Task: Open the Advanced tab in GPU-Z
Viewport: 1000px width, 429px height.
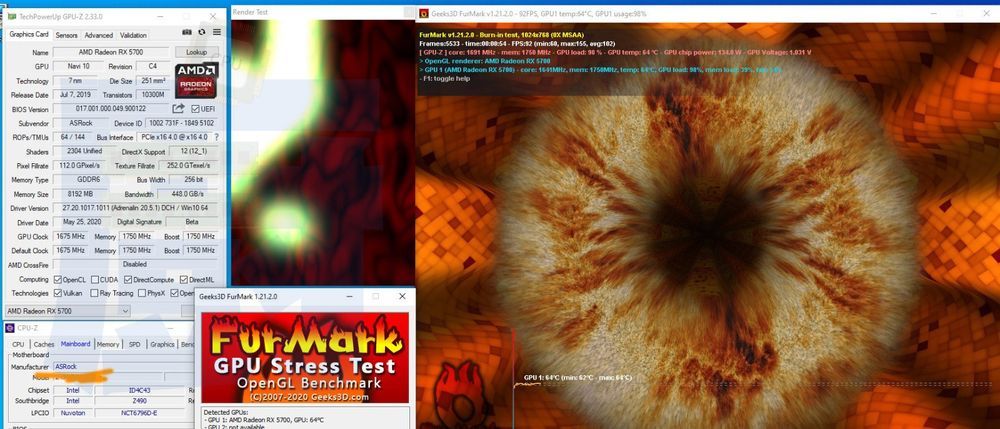Action: (98, 35)
